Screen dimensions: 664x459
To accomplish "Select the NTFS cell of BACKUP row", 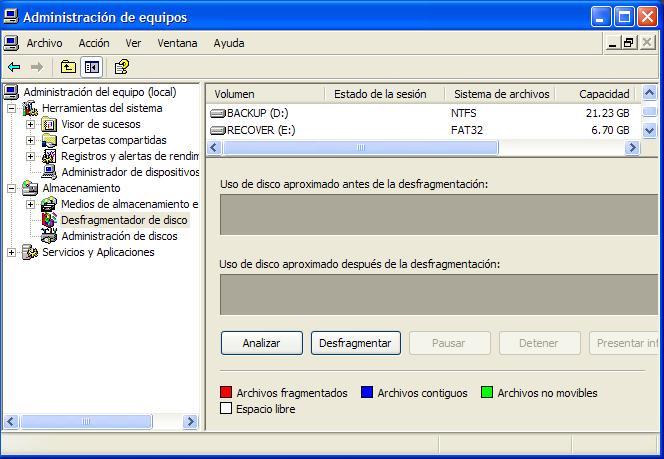I will 463,113.
